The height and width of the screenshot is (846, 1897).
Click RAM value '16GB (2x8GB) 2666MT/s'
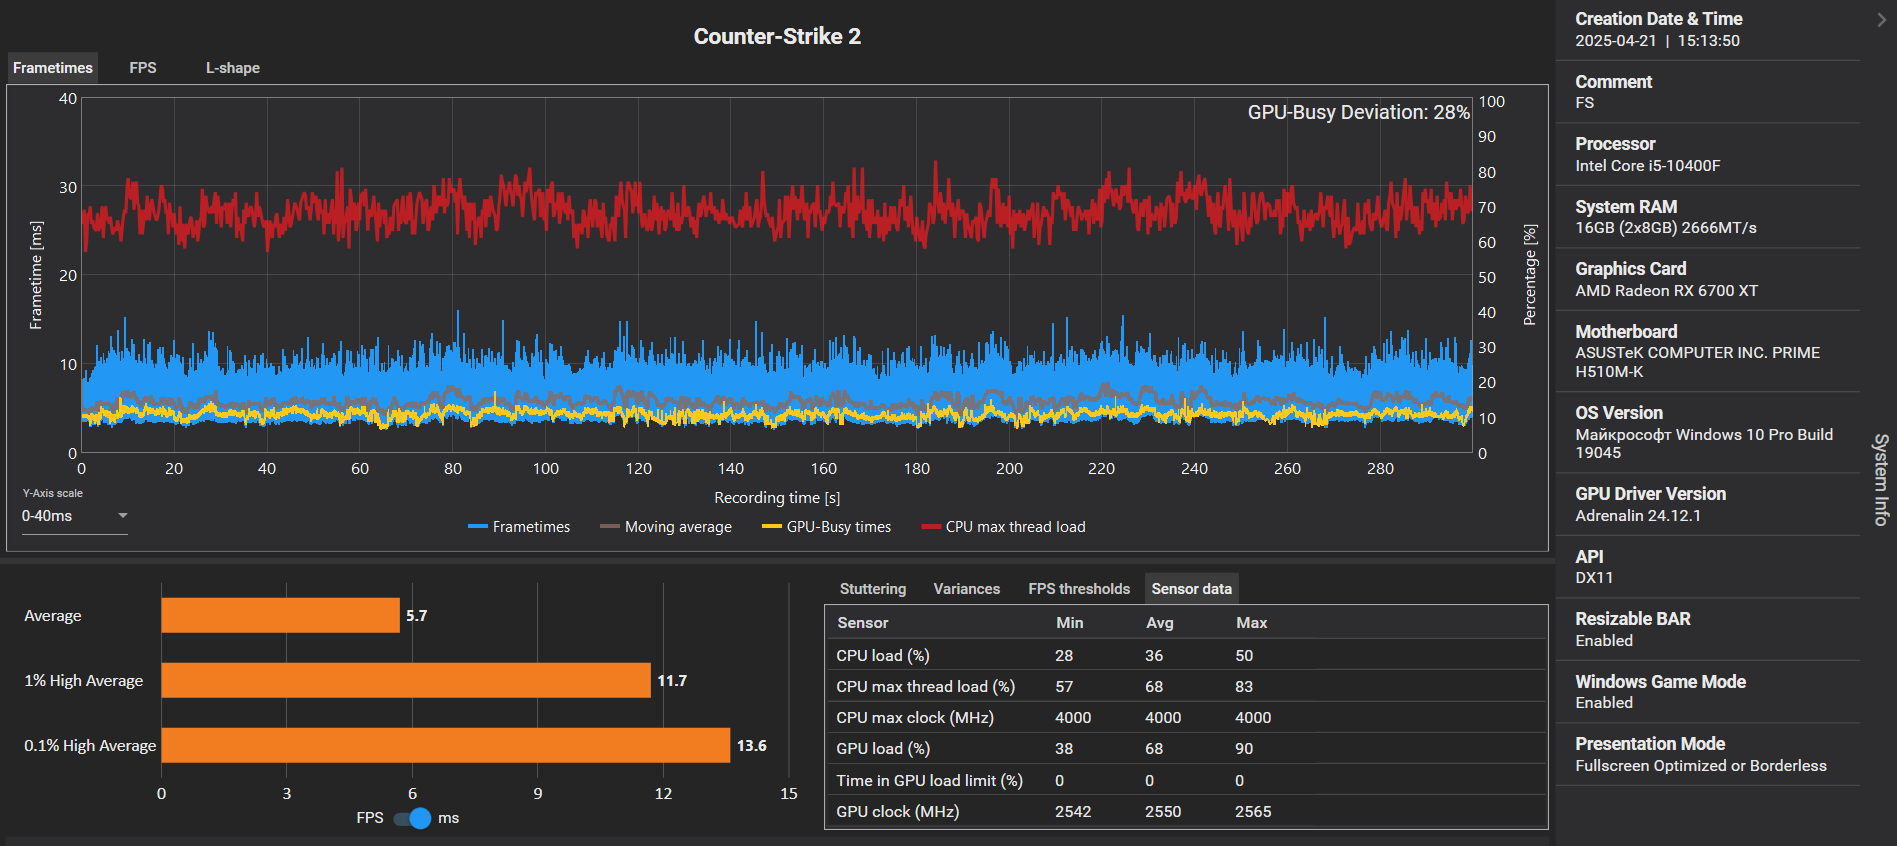tap(1666, 228)
